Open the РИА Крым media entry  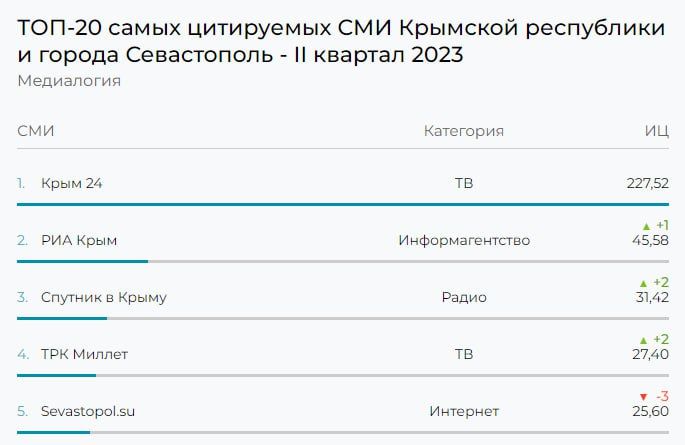coord(79,240)
